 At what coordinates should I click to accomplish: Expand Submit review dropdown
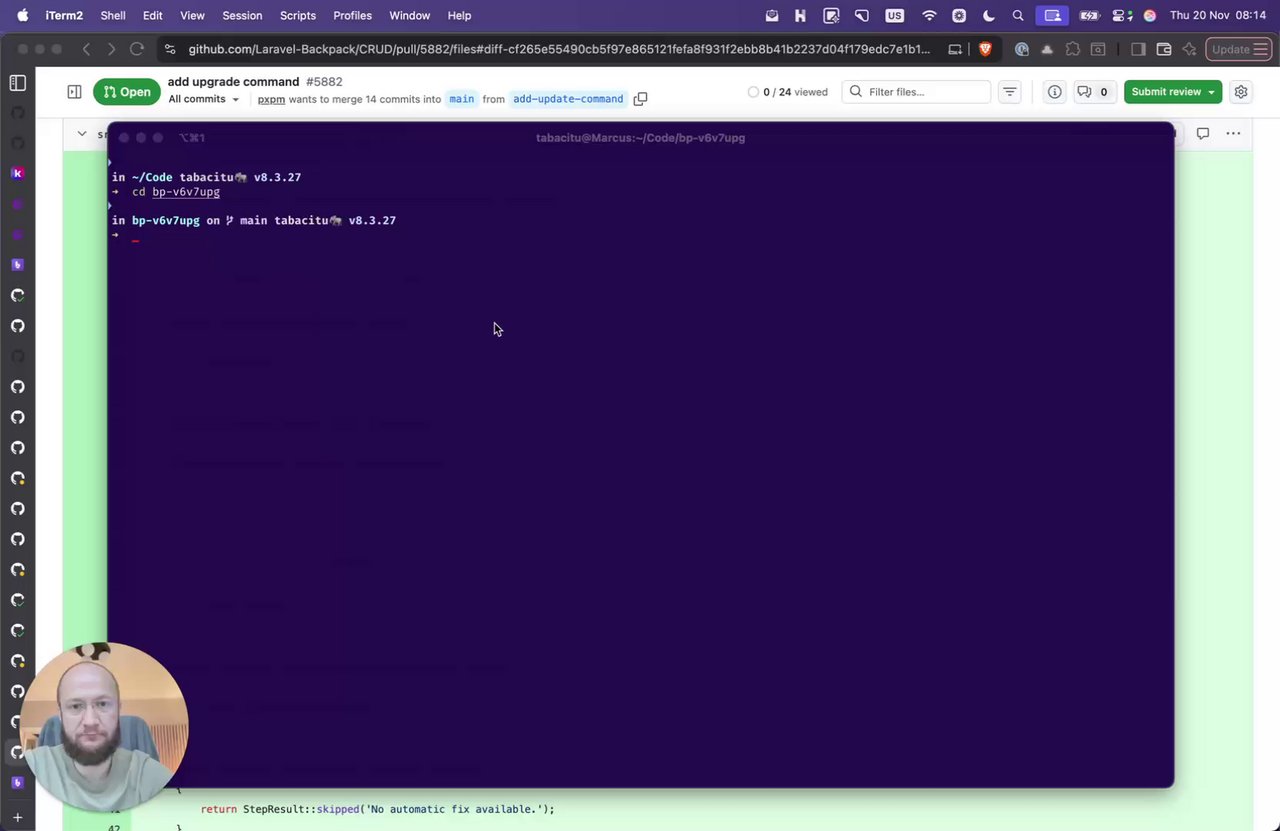[x=1212, y=92]
